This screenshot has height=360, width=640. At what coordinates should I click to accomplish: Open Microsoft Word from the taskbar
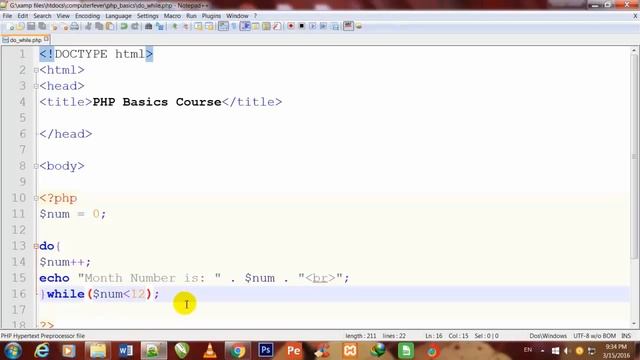click(x=126, y=351)
